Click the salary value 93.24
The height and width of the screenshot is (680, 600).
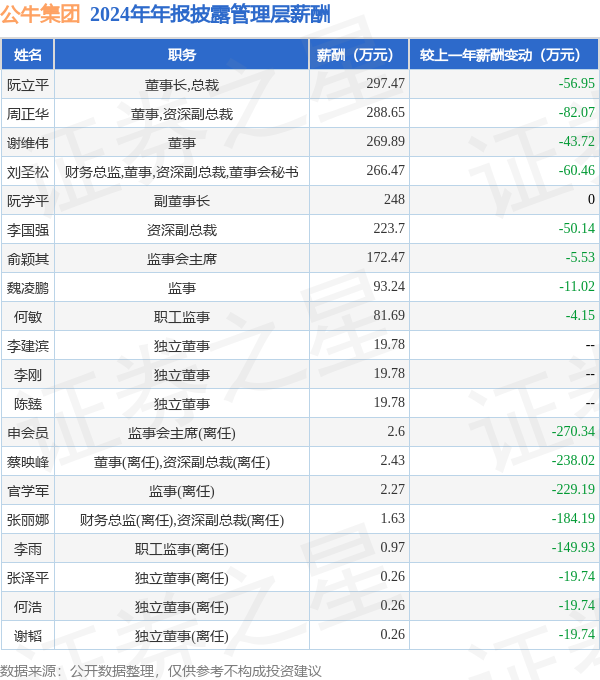[x=389, y=287]
